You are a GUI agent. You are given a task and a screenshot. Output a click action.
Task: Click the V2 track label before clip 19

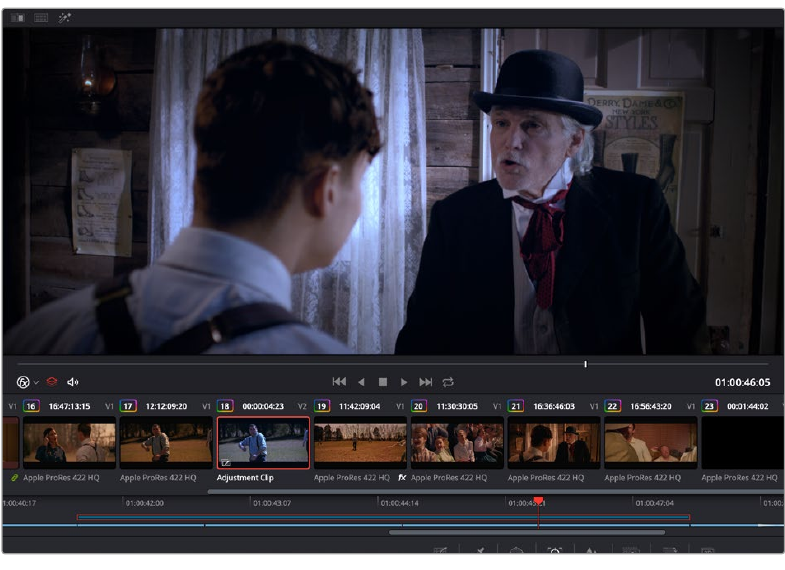coord(302,406)
